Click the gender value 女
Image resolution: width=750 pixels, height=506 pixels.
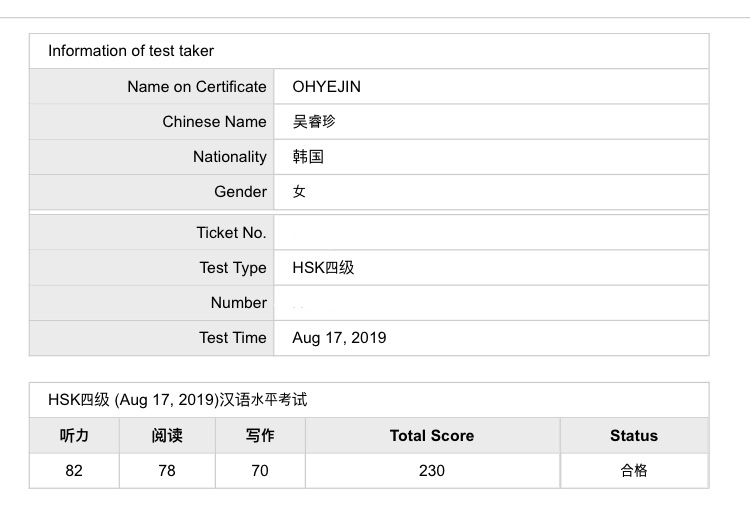click(299, 191)
